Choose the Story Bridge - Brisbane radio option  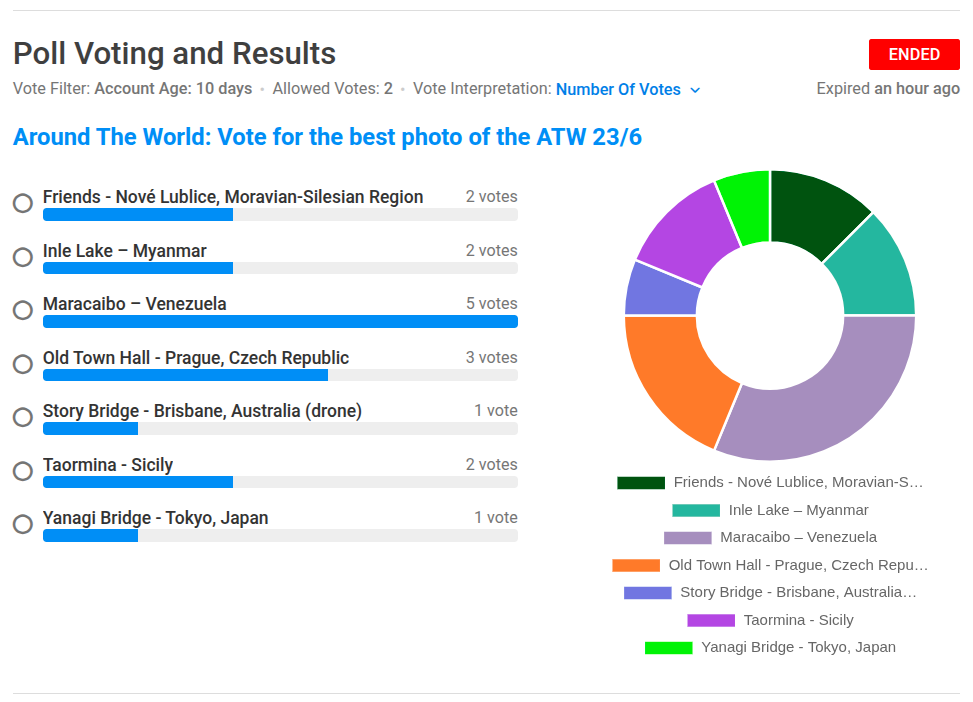23,417
